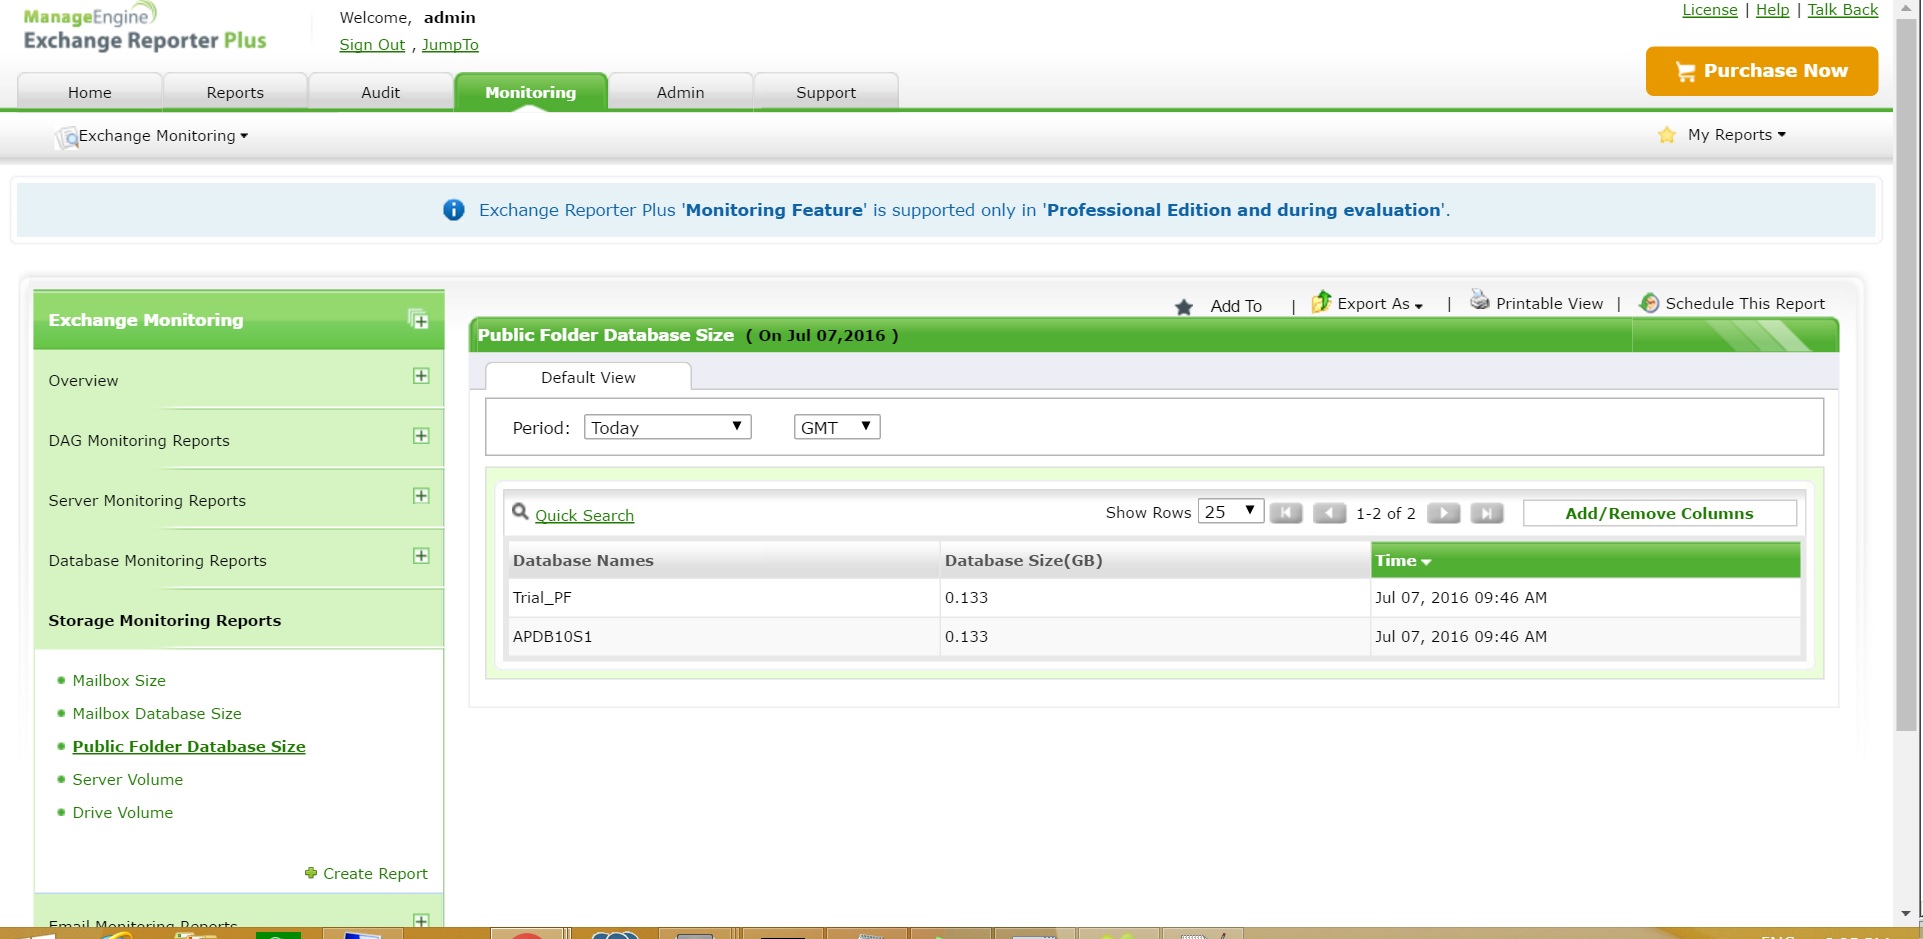Click the Sign Out link
The width and height of the screenshot is (1923, 939).
372,45
